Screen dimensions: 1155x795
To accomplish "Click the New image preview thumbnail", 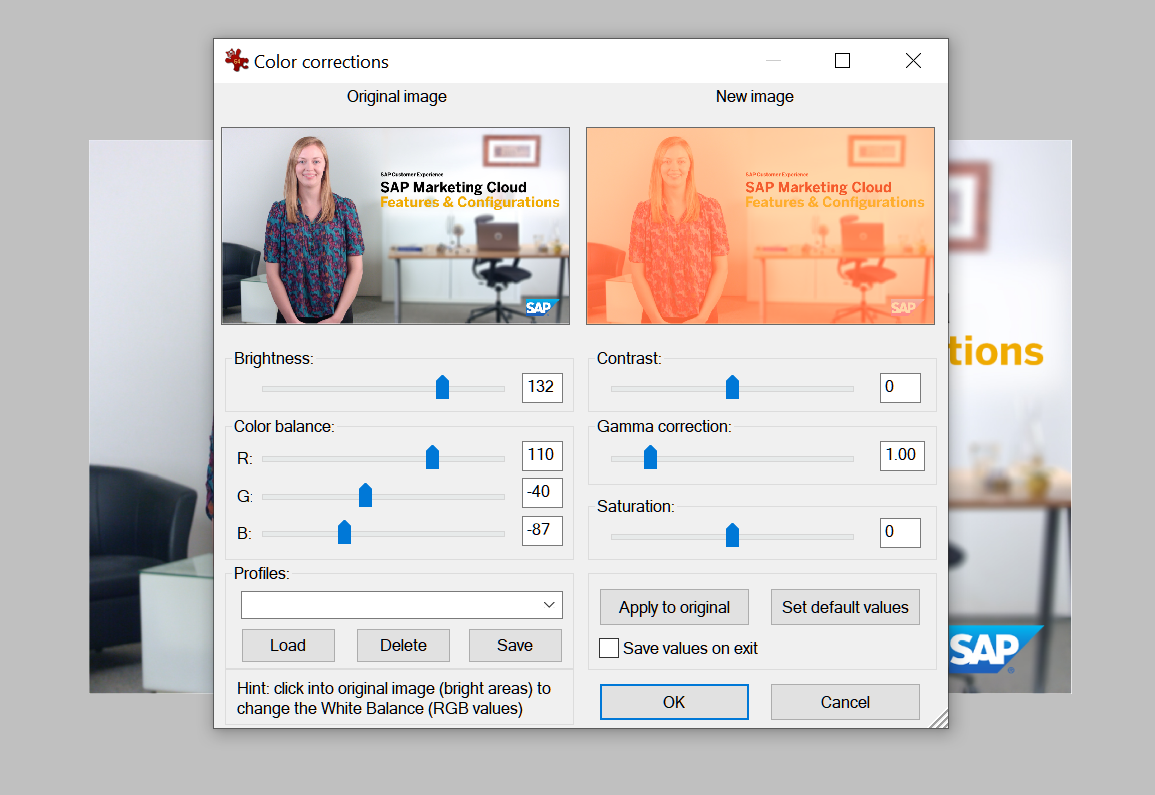I will 760,225.
